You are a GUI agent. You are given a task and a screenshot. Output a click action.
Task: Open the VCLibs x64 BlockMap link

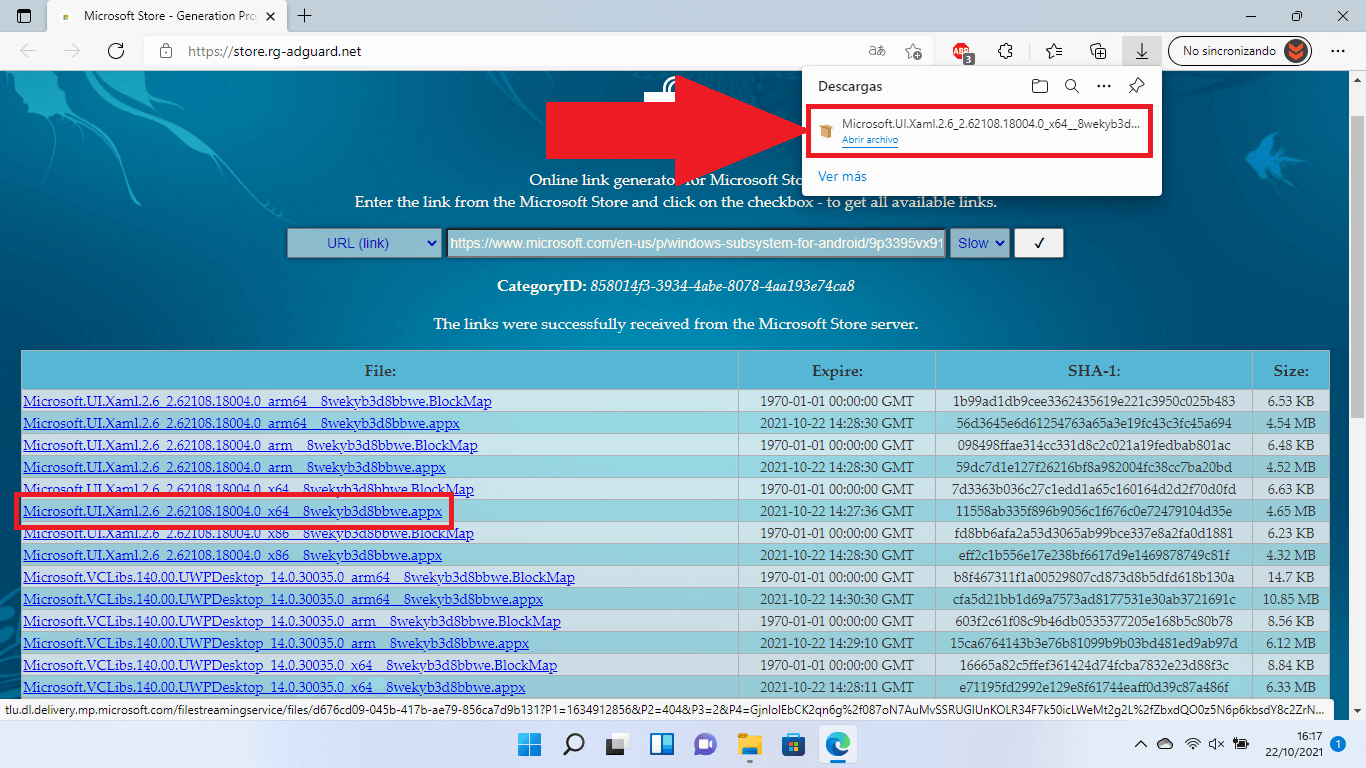[290, 665]
